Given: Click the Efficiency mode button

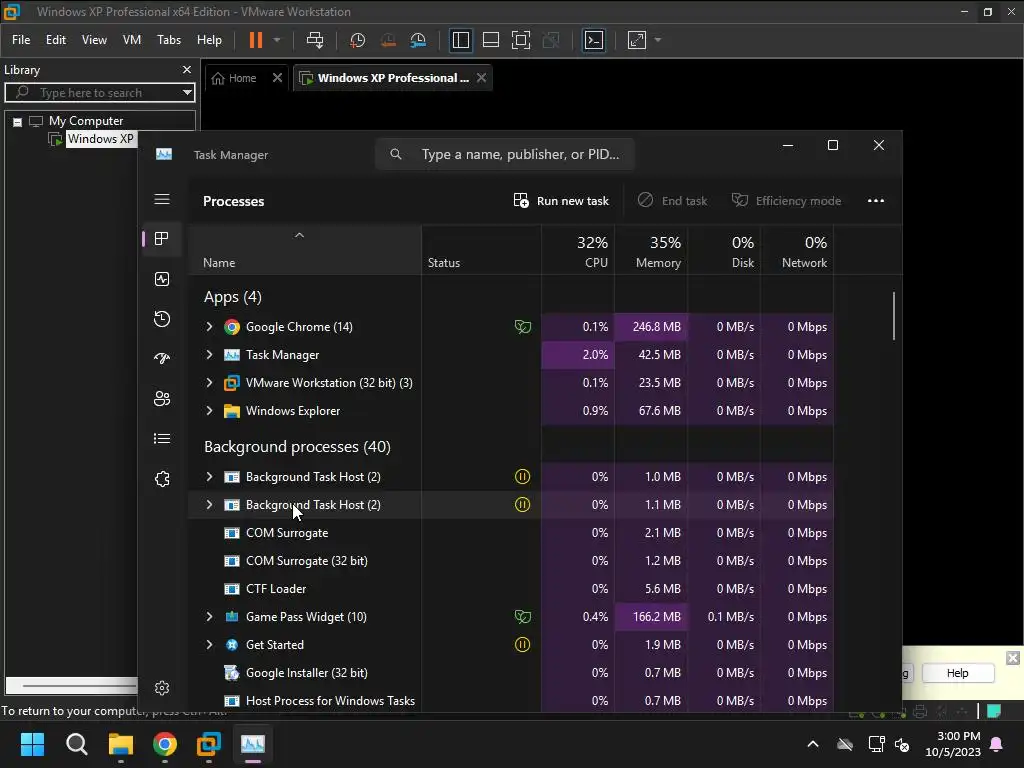Looking at the screenshot, I should (786, 200).
